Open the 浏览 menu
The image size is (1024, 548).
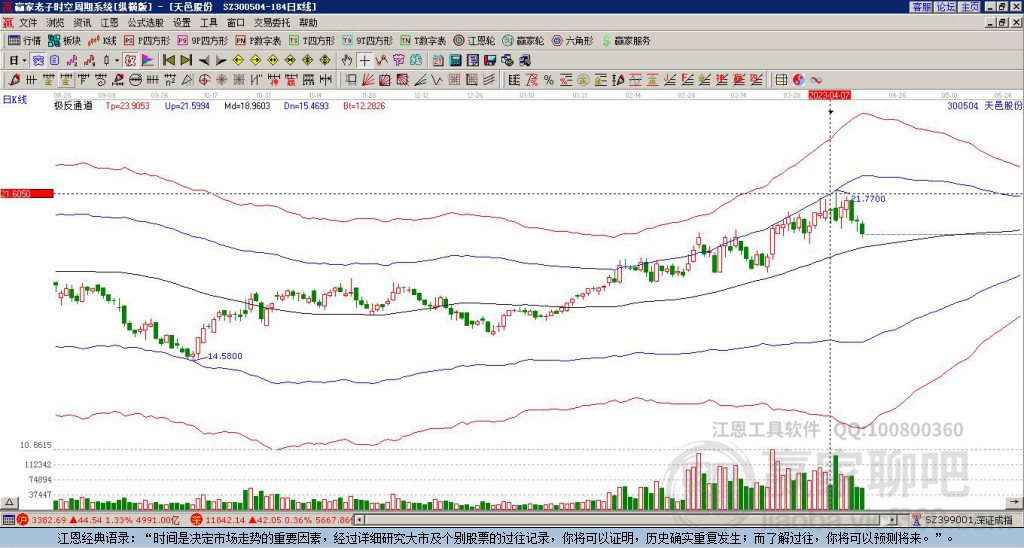pyautogui.click(x=56, y=23)
